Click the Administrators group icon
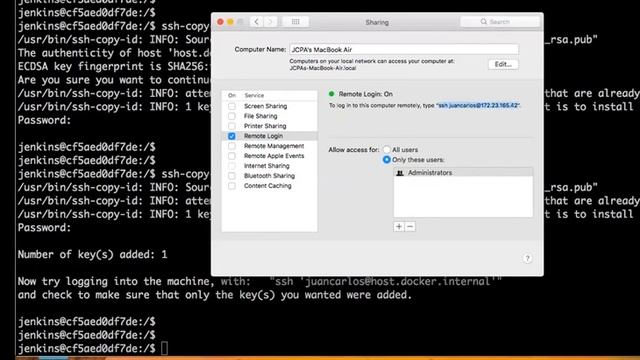Screen dimensions: 640x360 (x=400, y=173)
